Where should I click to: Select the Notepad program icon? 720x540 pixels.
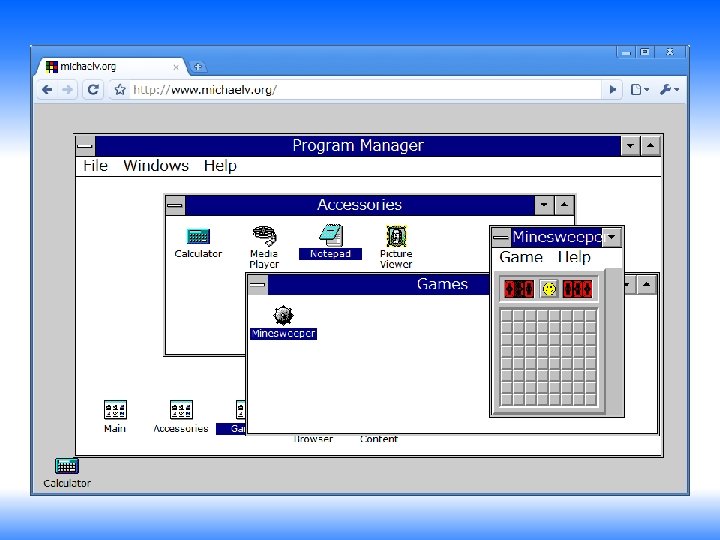click(x=330, y=242)
